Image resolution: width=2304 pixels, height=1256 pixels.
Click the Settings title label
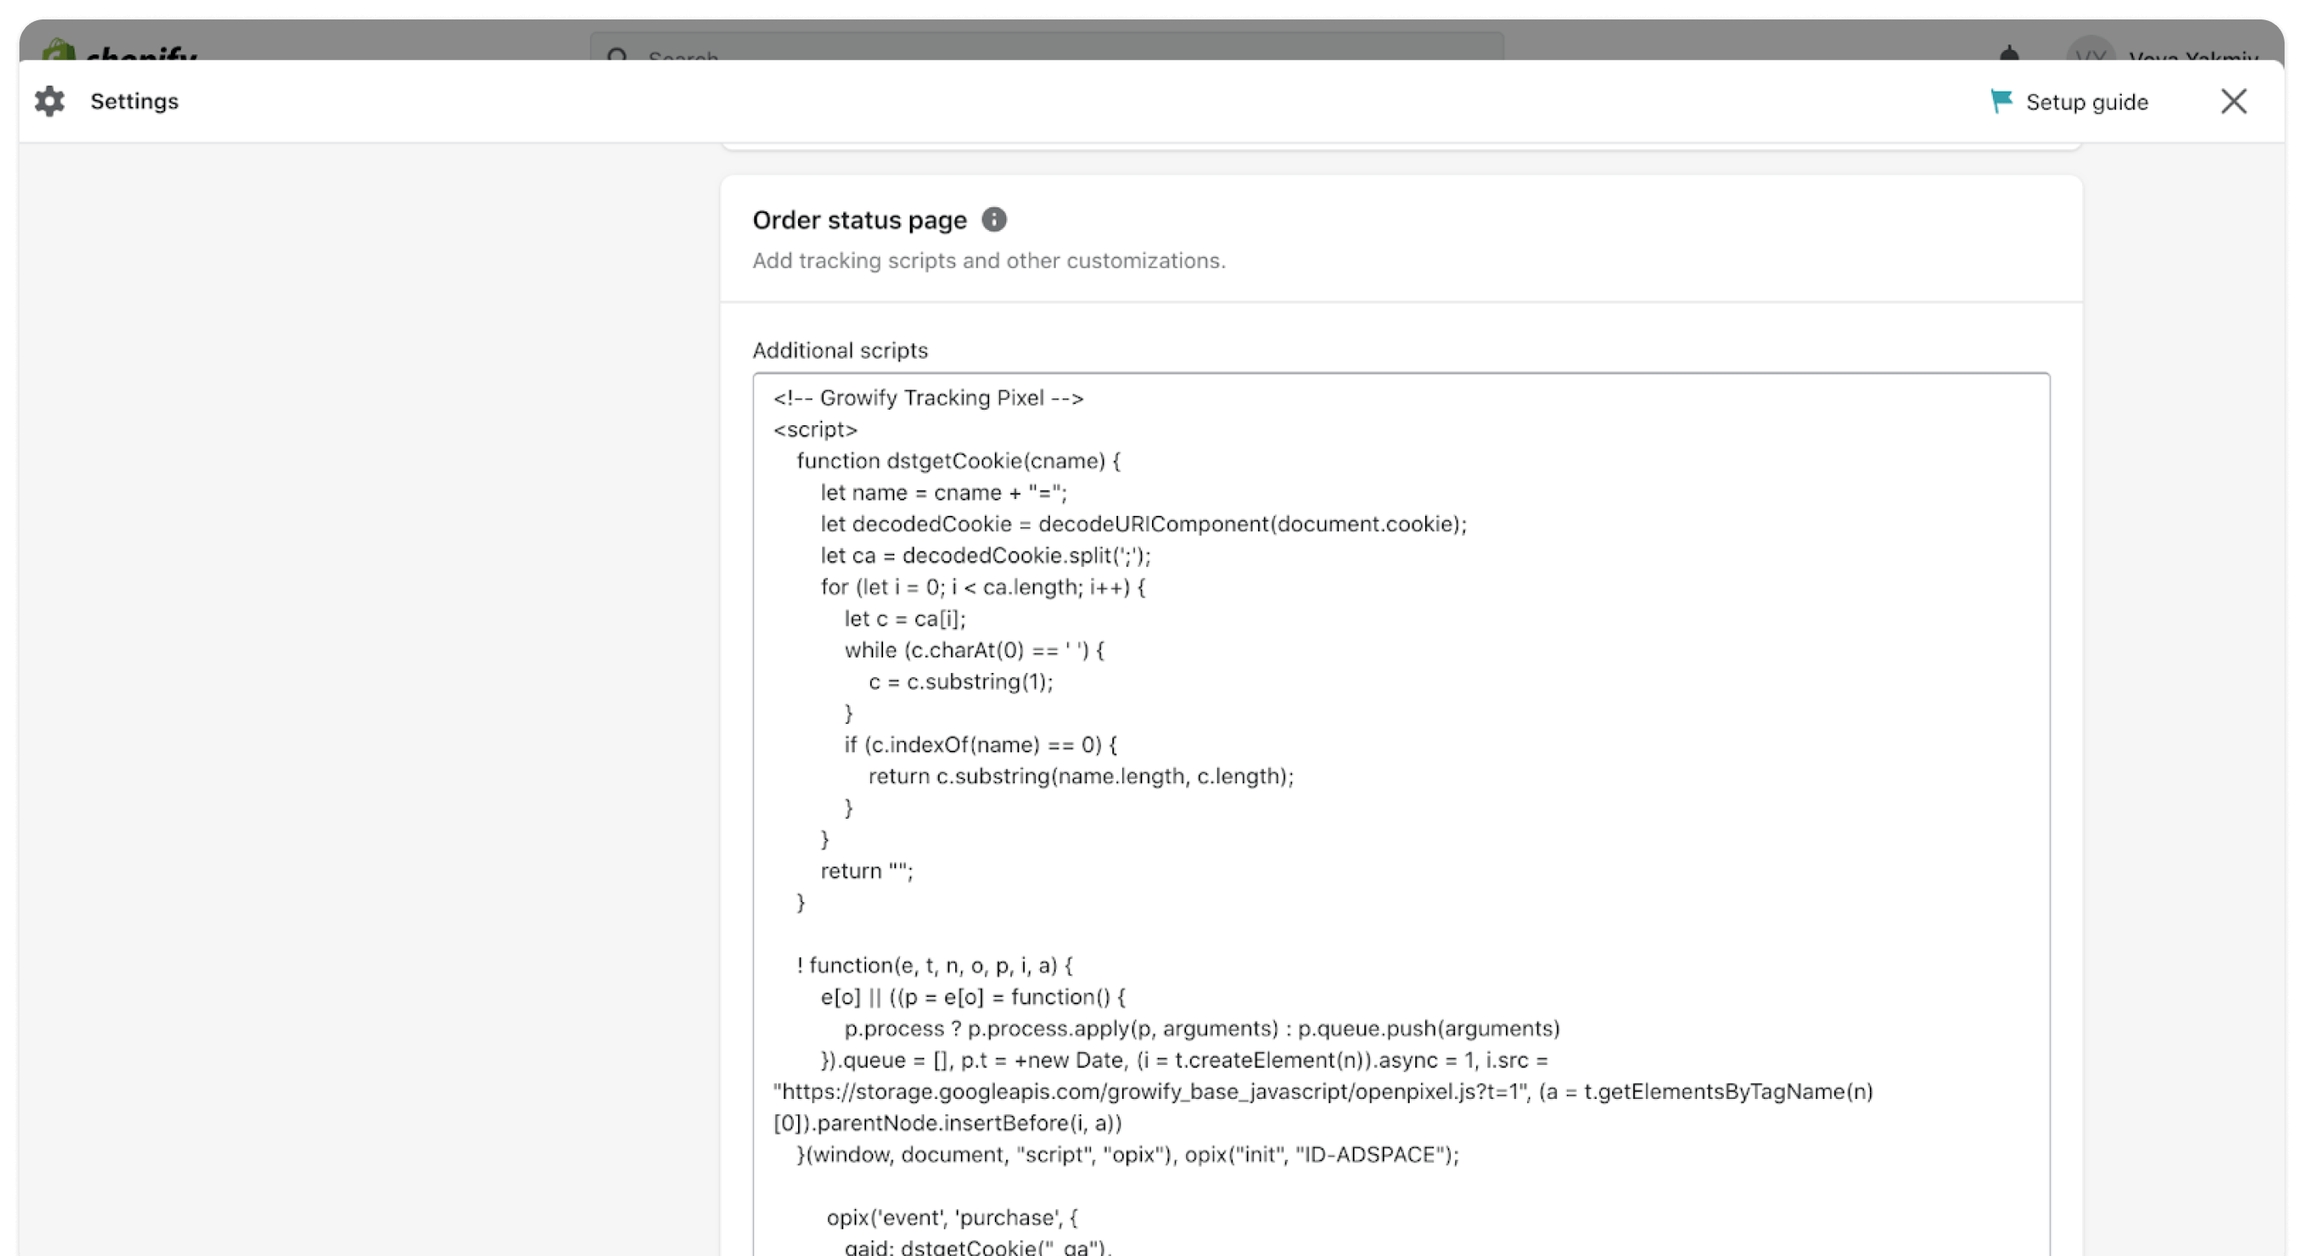134,101
